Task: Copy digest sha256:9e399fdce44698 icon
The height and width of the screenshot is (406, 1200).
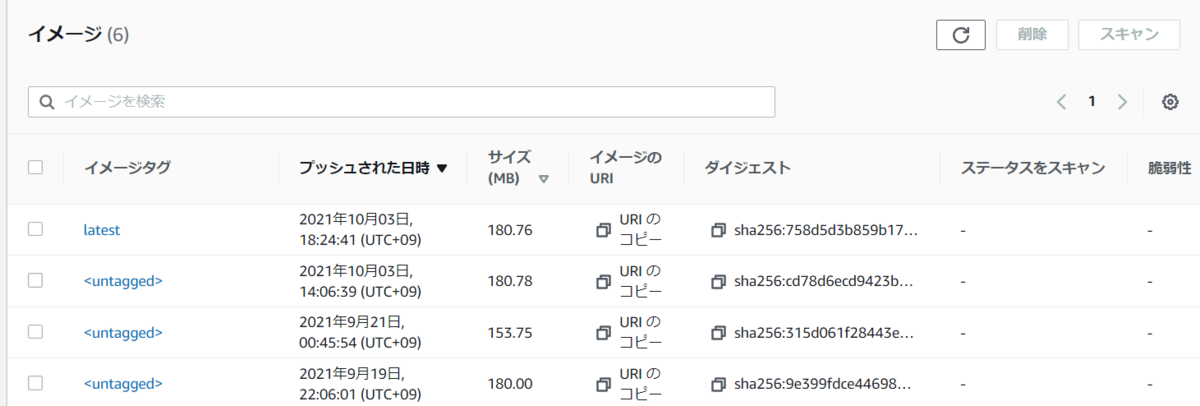Action: (x=718, y=384)
